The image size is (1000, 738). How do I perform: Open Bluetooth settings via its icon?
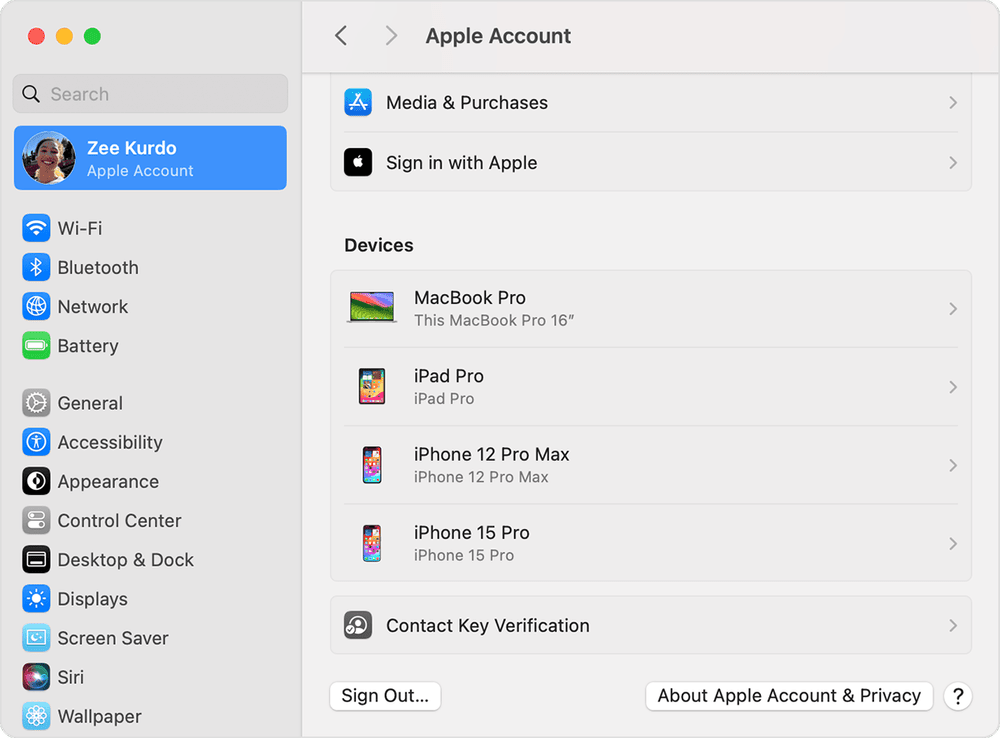coord(37,267)
